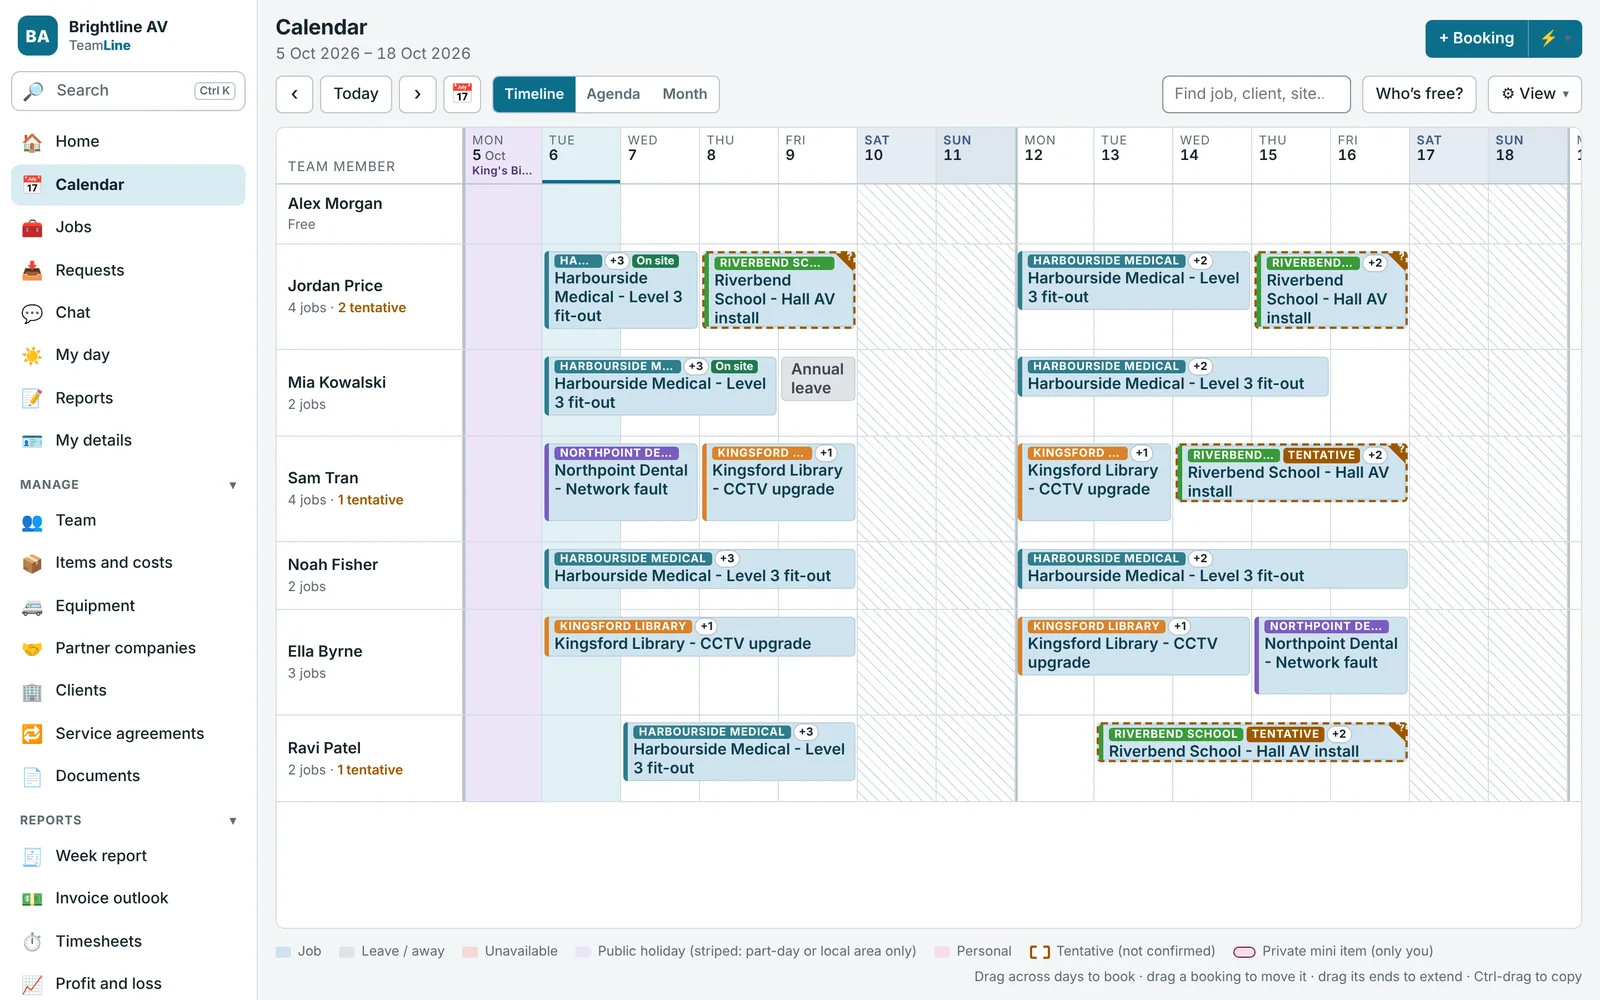Open Service agreements
This screenshot has width=1600, height=1000.
pyautogui.click(x=128, y=734)
